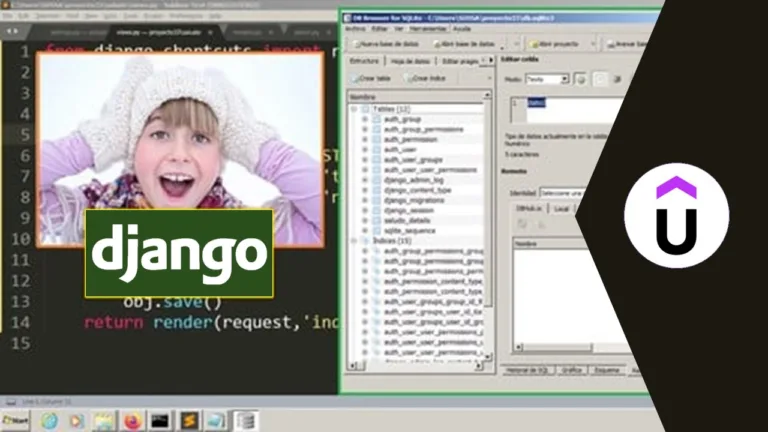Select the django_session table row
768x432 pixels.
coord(408,211)
